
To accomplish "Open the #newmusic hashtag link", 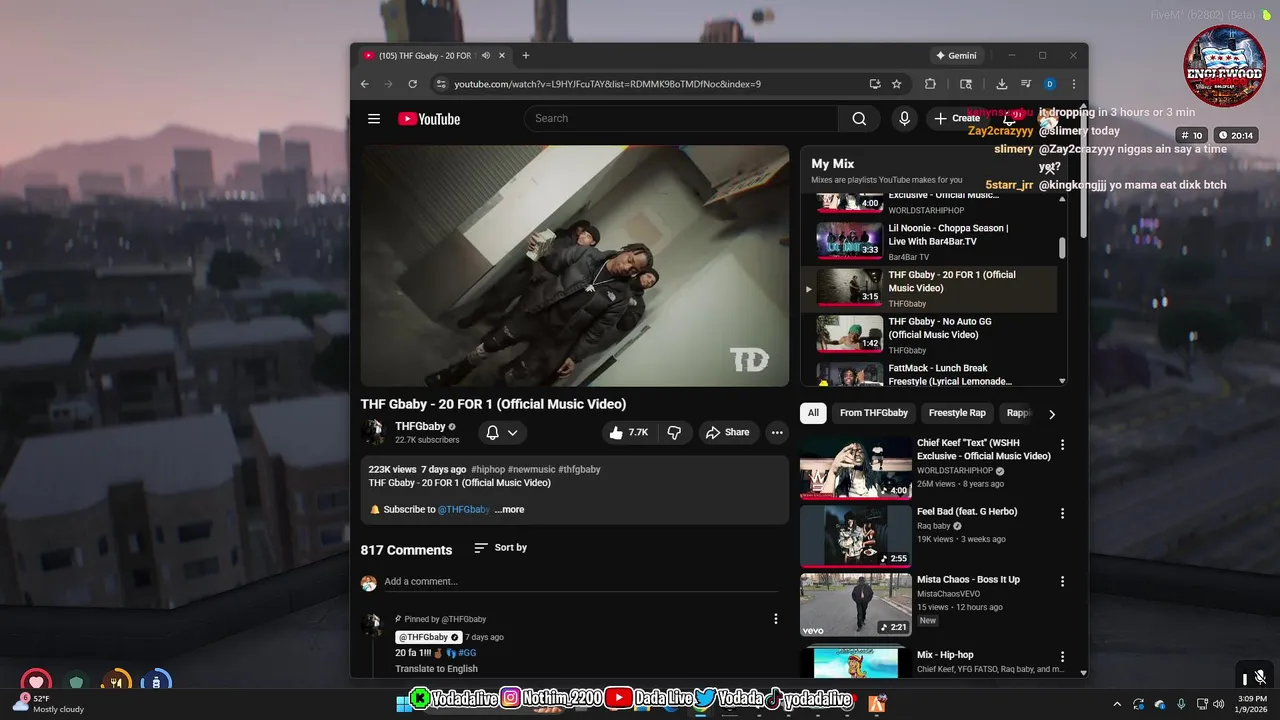I will click(531, 469).
